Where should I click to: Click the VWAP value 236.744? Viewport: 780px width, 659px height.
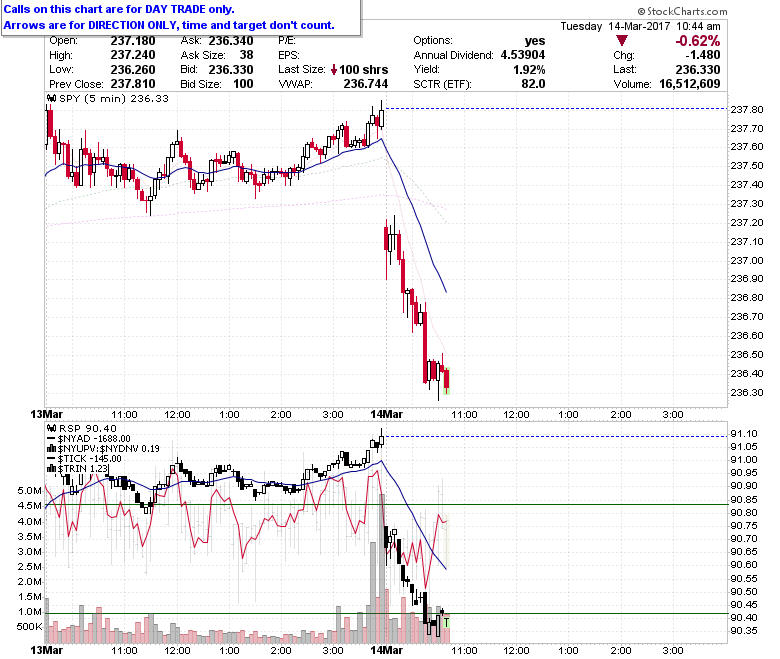click(366, 84)
